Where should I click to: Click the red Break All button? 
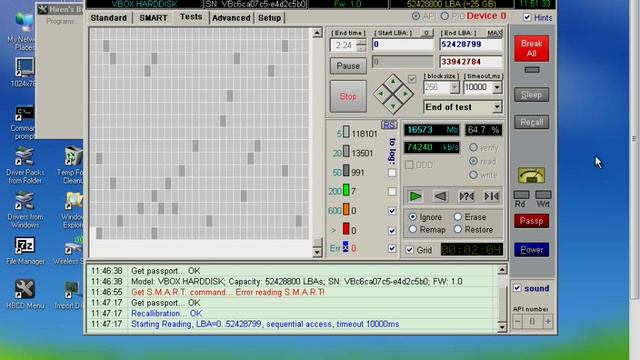pos(531,48)
